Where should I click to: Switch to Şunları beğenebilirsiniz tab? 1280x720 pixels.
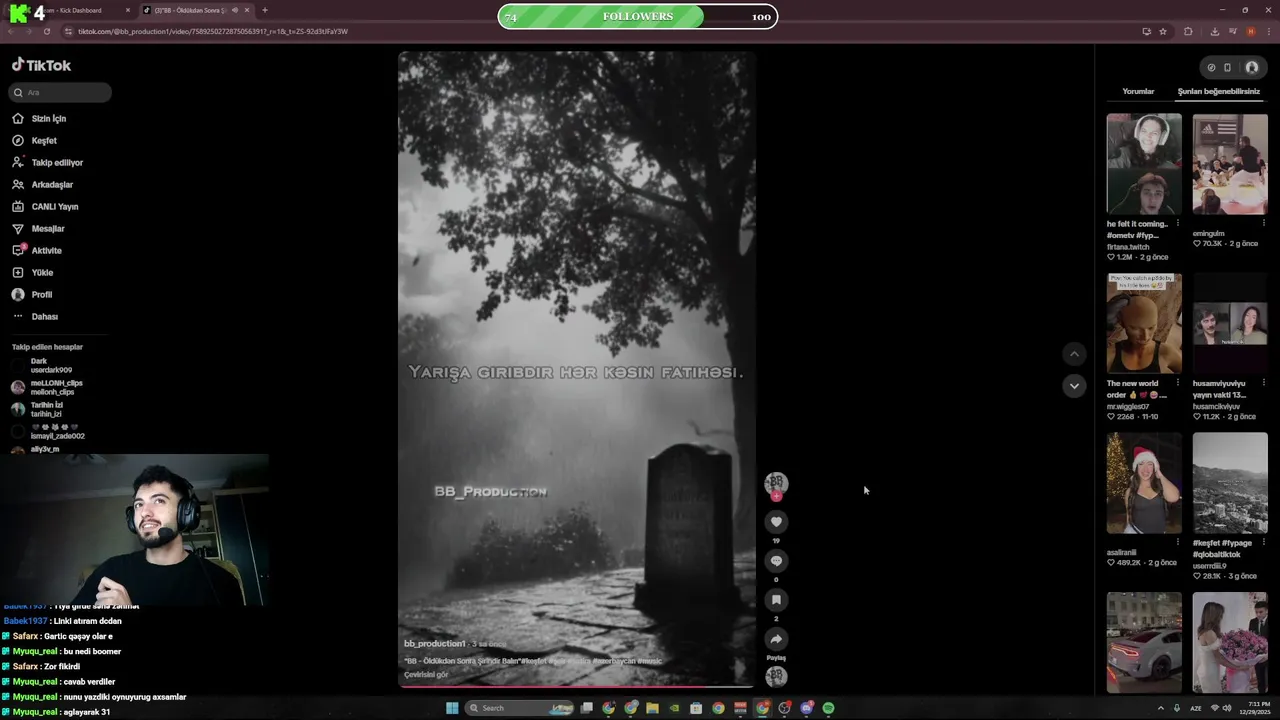click(x=1218, y=92)
